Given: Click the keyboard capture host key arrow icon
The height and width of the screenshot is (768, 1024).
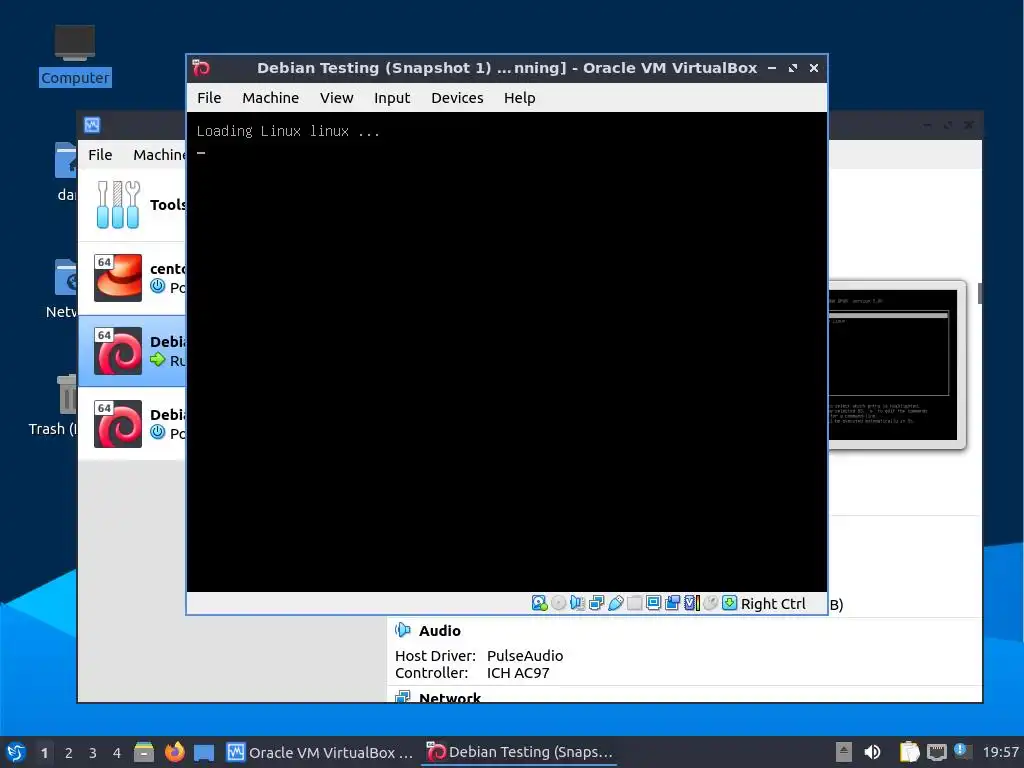Looking at the screenshot, I should pyautogui.click(x=729, y=603).
